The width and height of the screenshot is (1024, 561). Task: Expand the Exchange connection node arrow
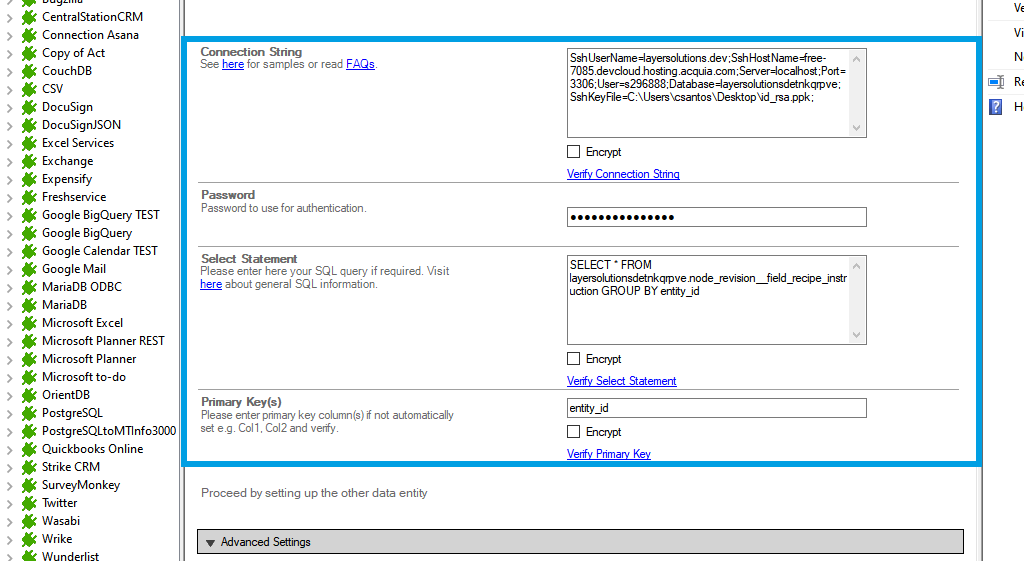coord(9,161)
